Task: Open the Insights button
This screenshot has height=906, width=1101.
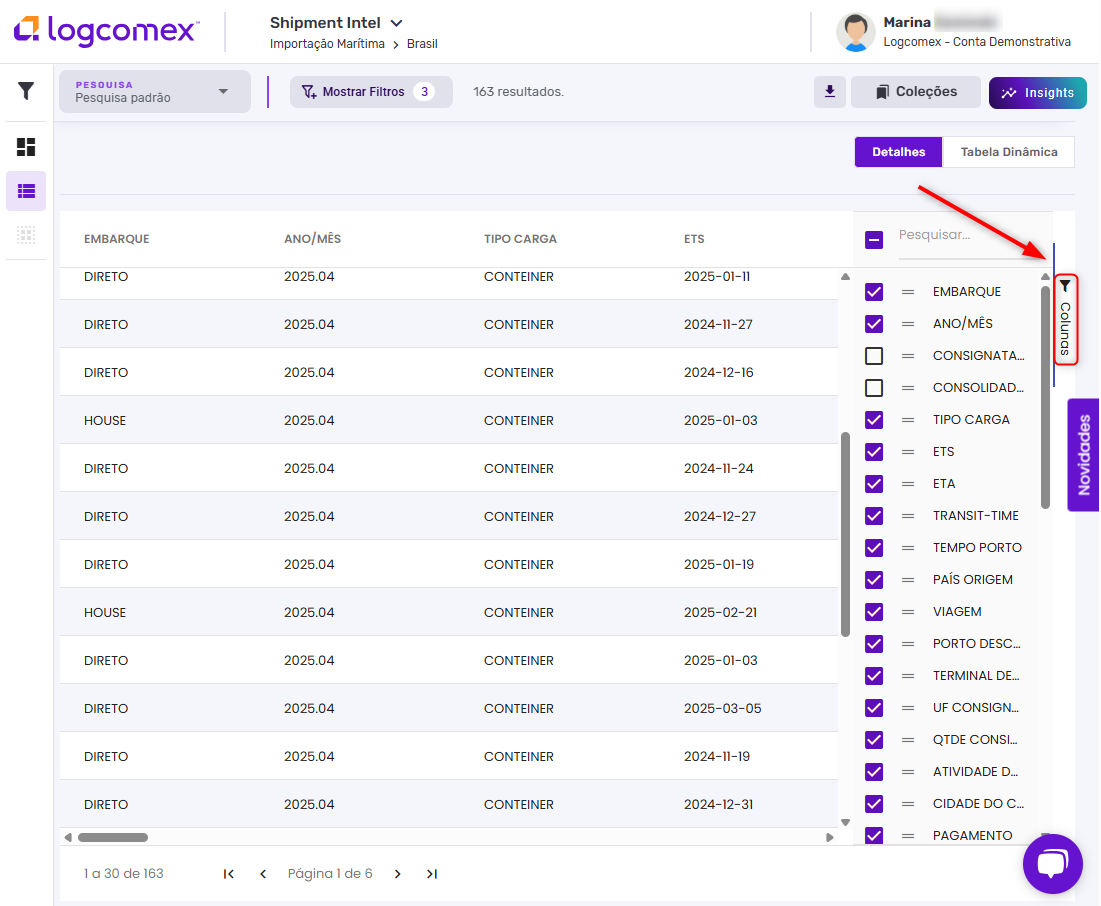Action: click(x=1037, y=92)
